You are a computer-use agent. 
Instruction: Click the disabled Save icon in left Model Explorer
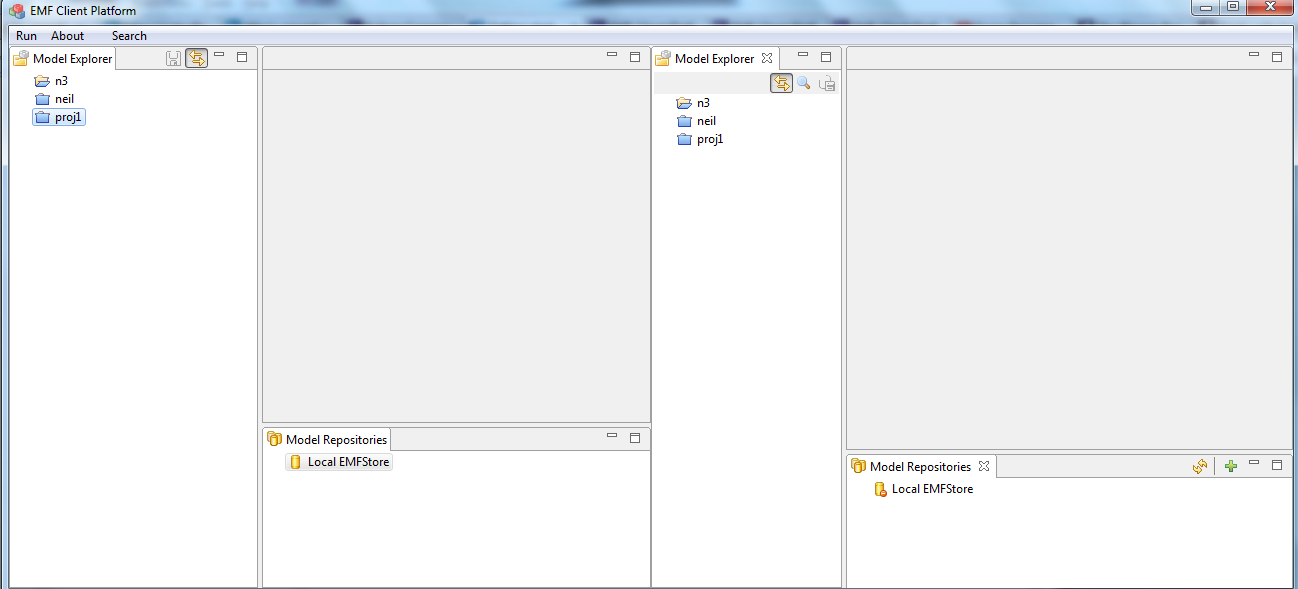click(x=174, y=58)
